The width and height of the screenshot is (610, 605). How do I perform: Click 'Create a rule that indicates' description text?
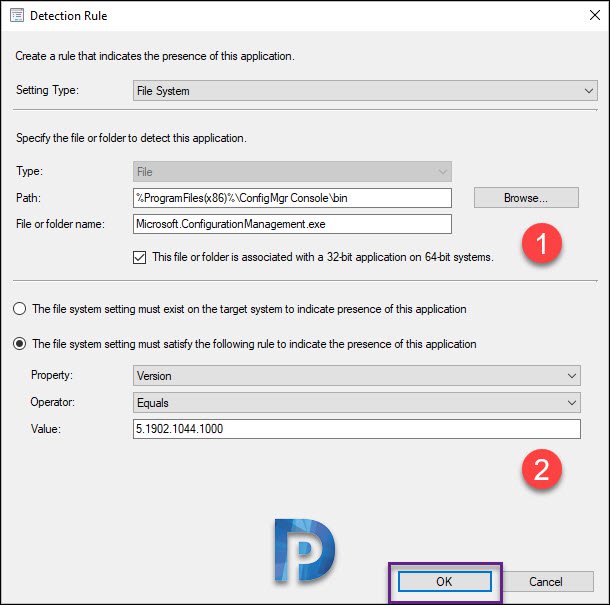155,56
